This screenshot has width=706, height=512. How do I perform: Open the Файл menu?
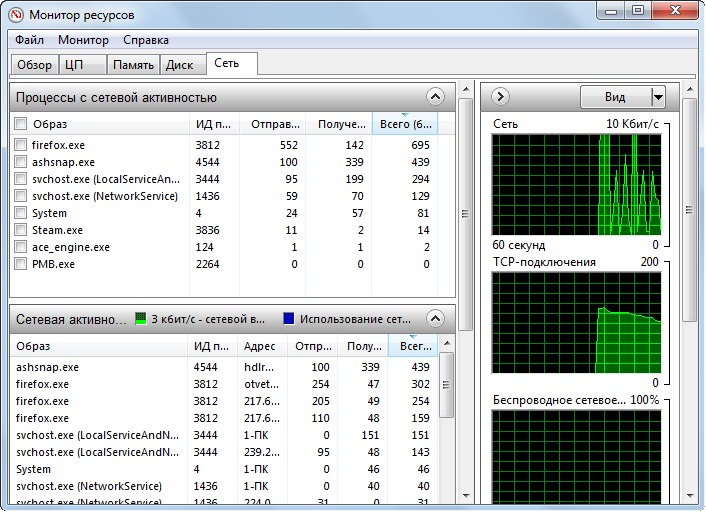(29, 40)
